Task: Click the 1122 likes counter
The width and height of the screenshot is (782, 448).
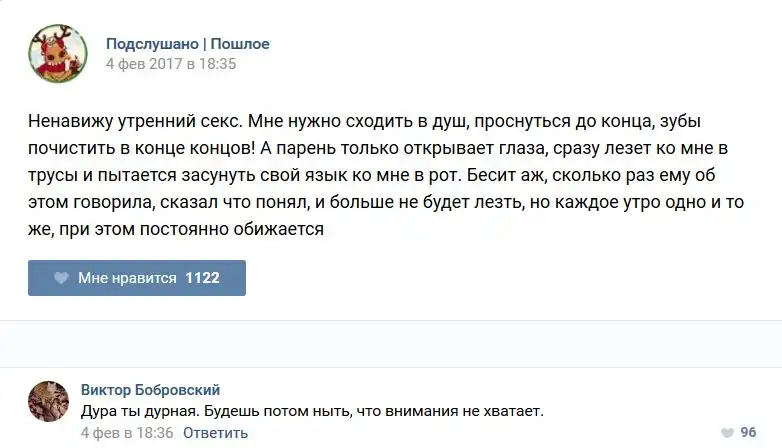Action: 202,278
